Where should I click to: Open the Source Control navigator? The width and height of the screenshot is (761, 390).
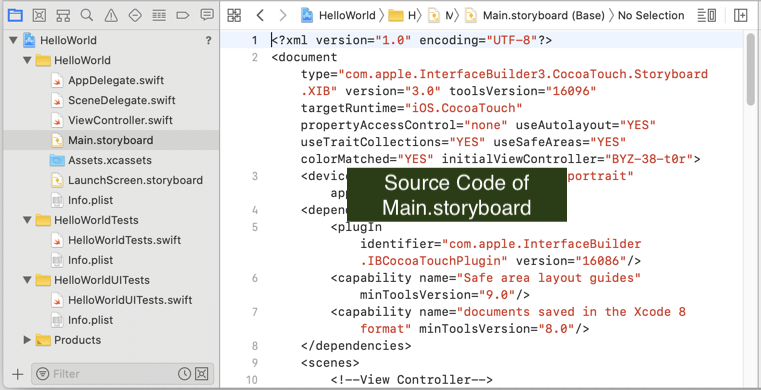39,16
